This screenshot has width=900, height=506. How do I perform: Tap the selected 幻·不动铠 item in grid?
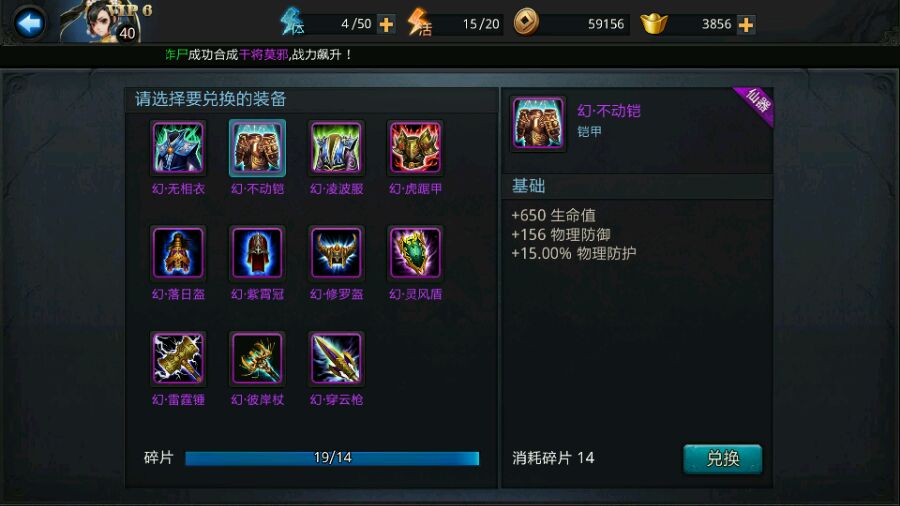click(x=257, y=147)
